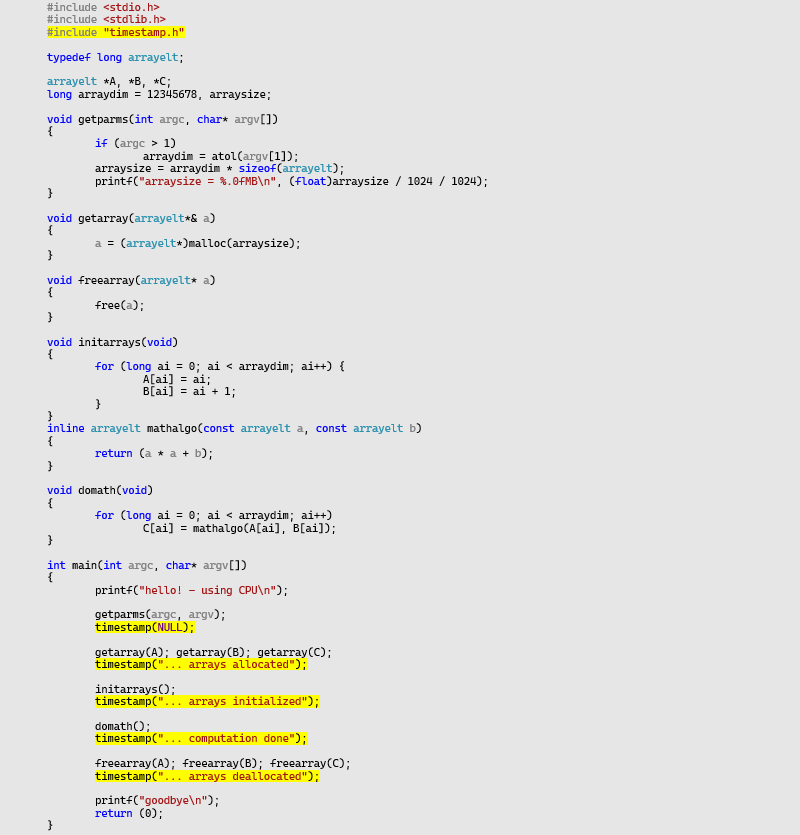The image size is (800, 835).
Task: Click the arrayelt *A, *B, *C declaration
Action: [109, 81]
